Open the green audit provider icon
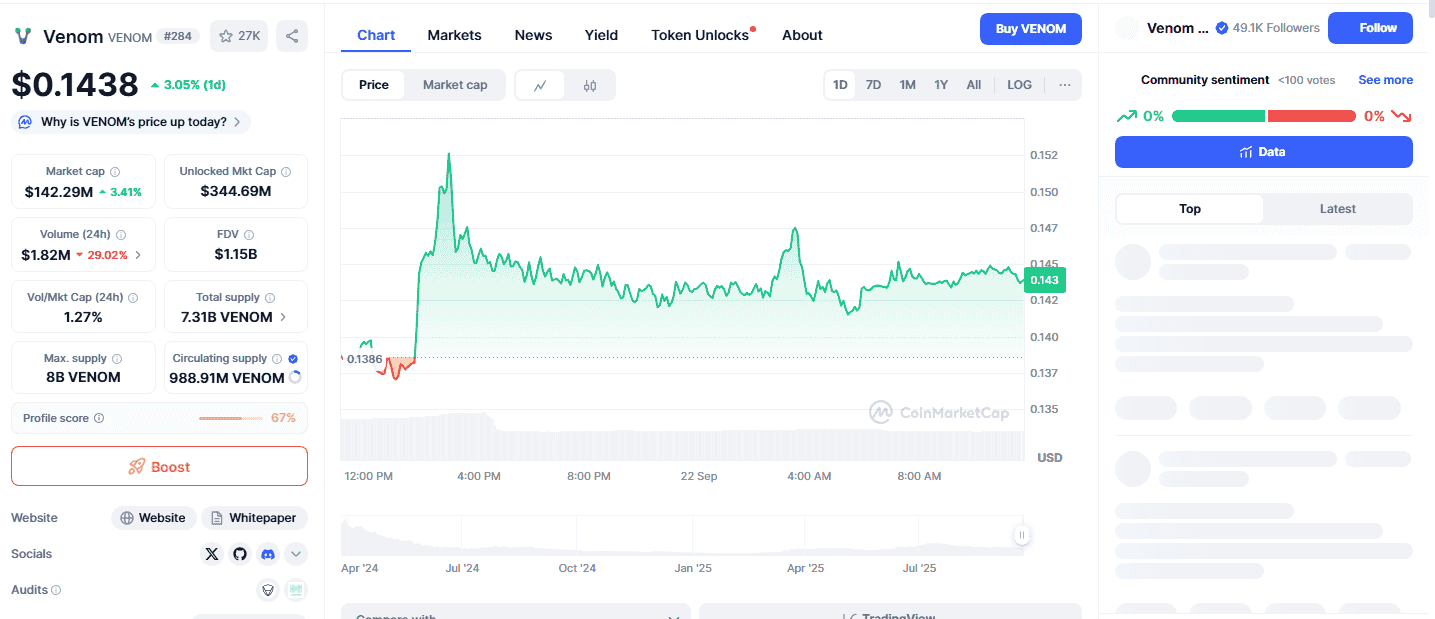Image resolution: width=1435 pixels, height=619 pixels. click(296, 590)
